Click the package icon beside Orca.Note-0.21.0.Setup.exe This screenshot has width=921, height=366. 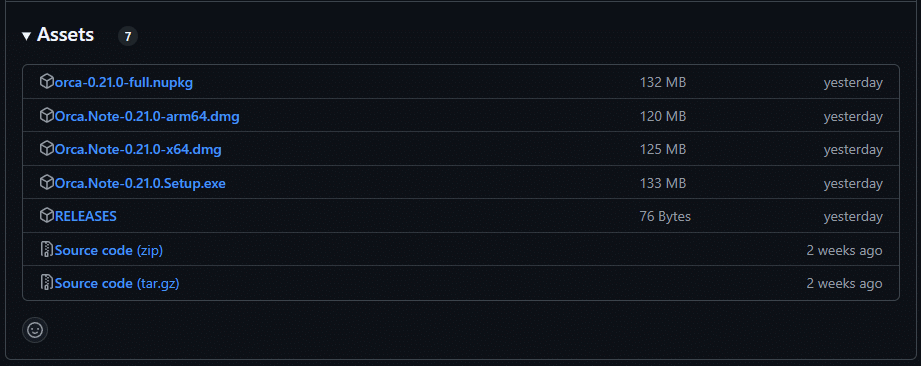click(46, 183)
